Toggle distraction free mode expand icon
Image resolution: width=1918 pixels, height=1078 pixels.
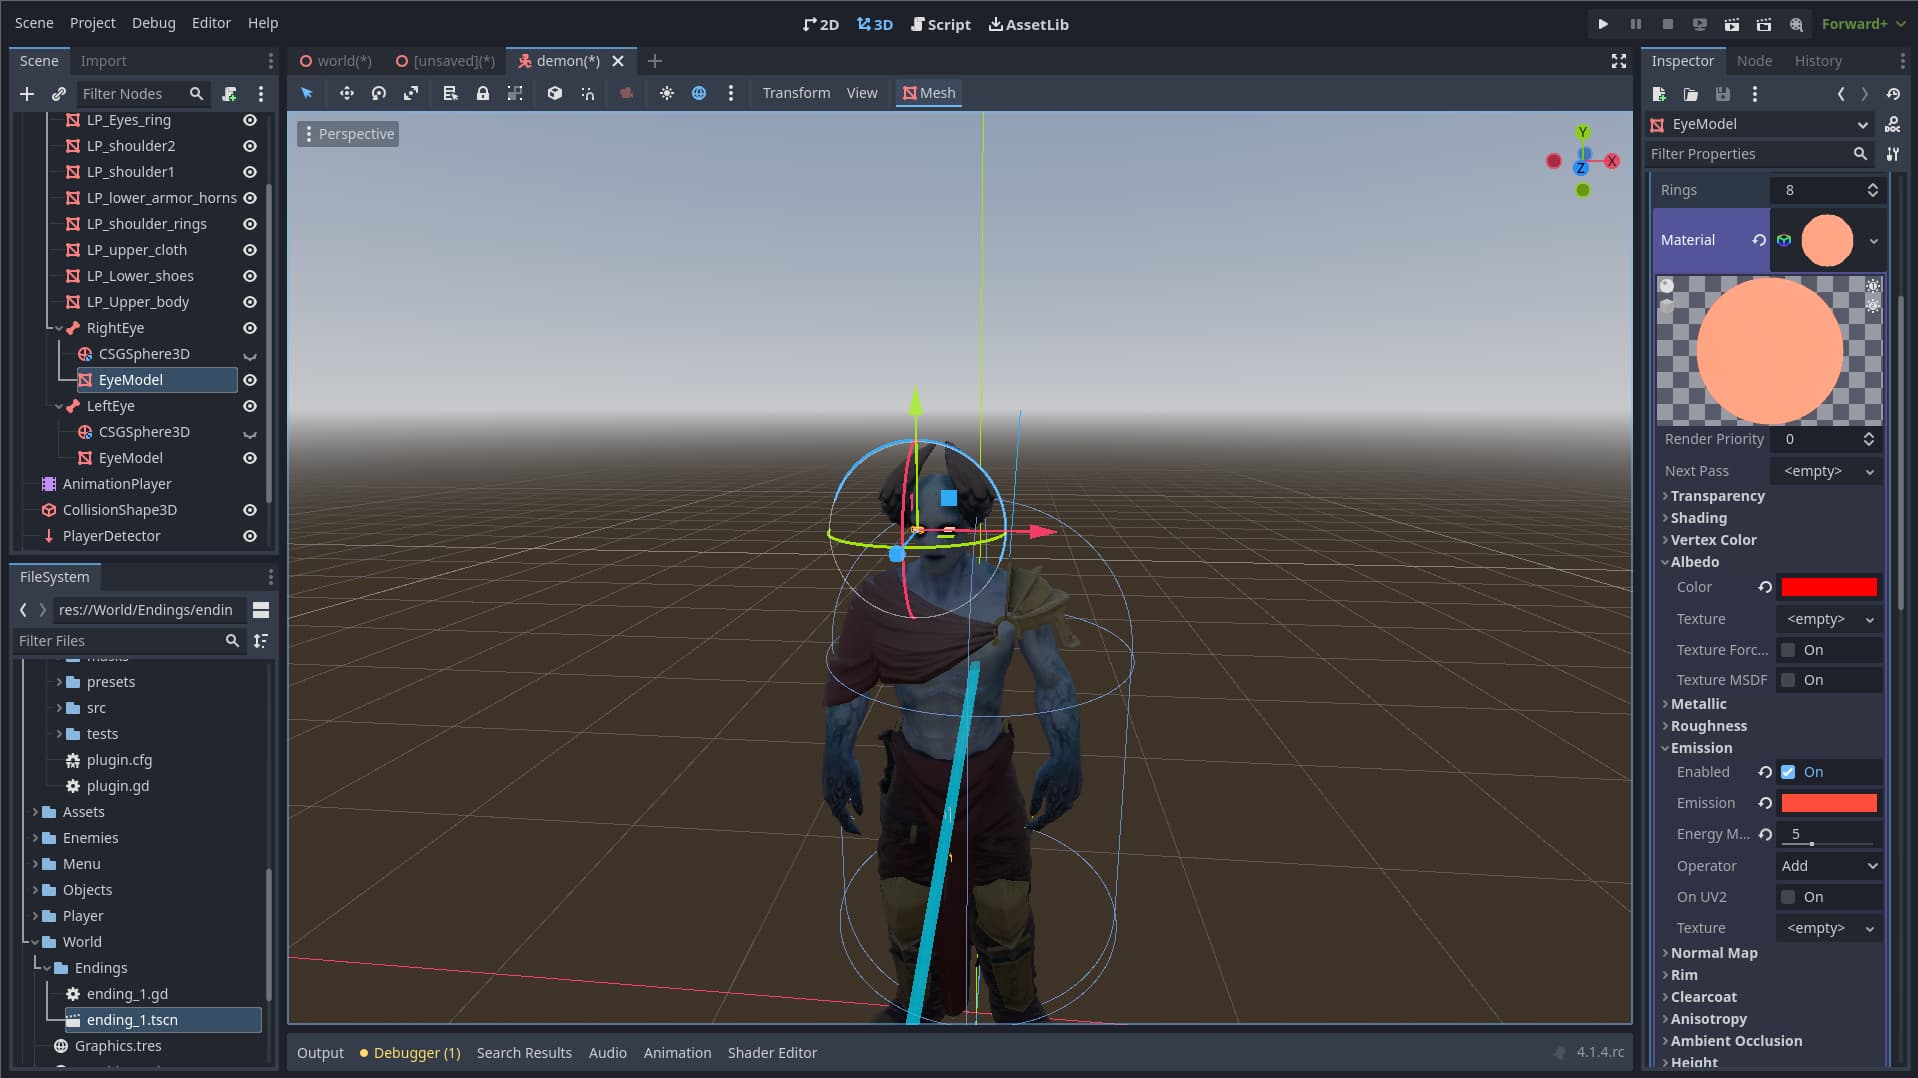[x=1619, y=61]
